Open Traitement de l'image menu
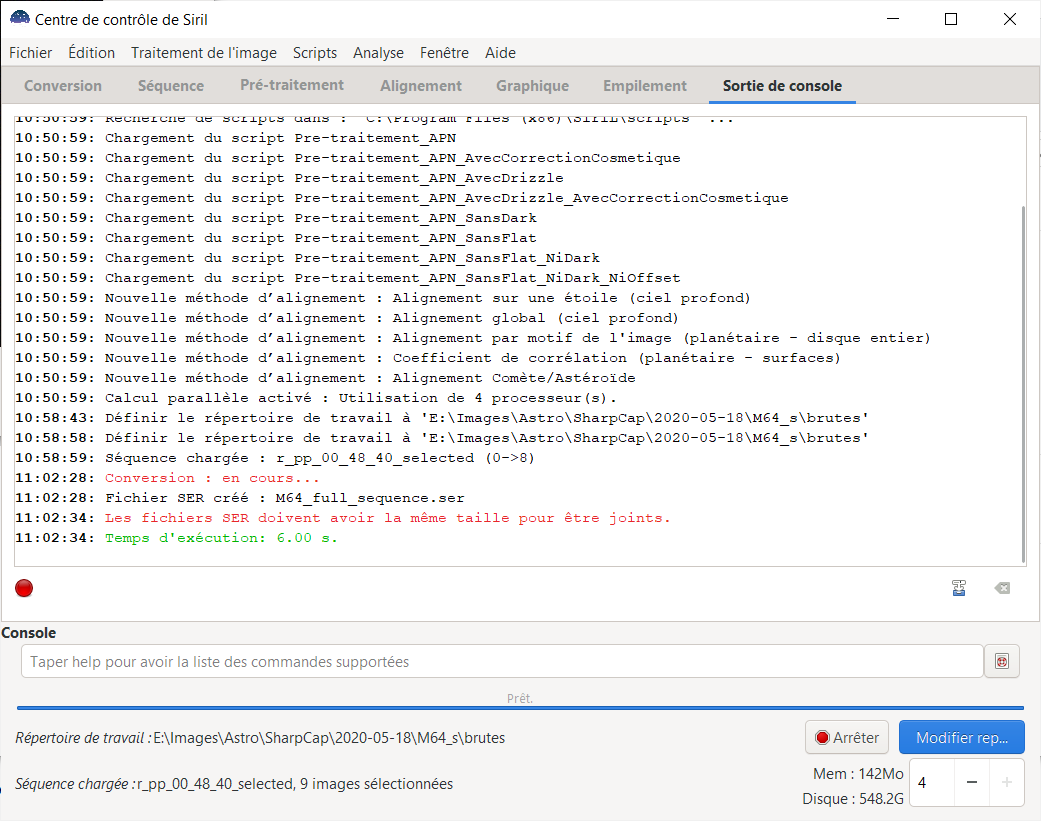 [204, 53]
